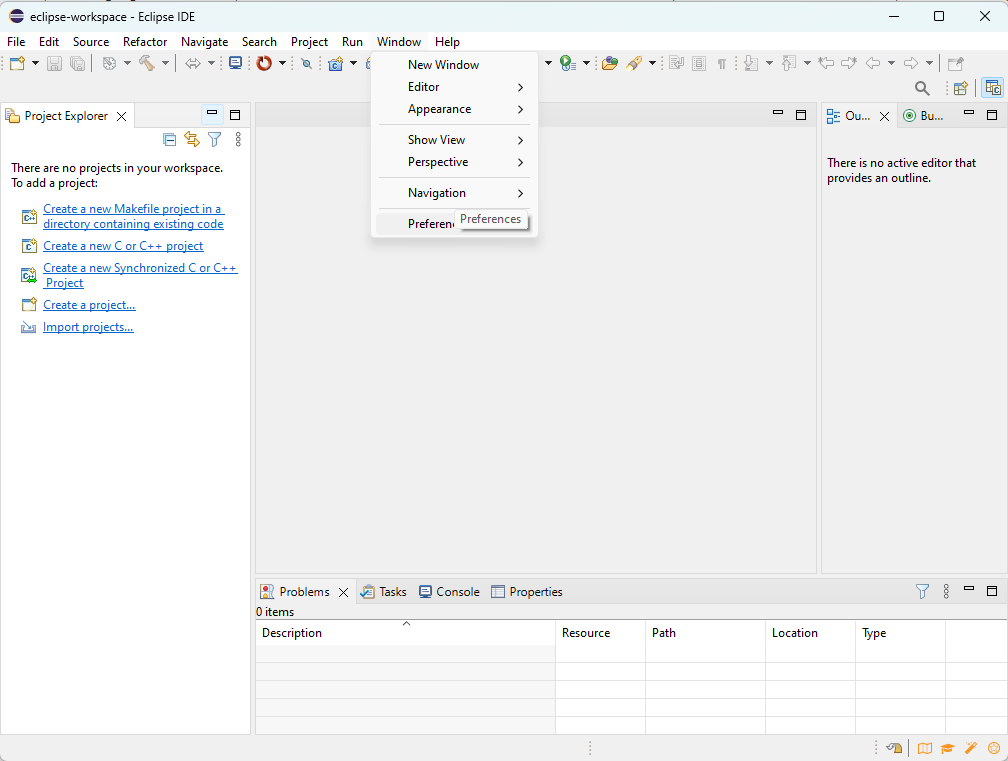The width and height of the screenshot is (1008, 761).
Task: Click the New C/C++ Project wizard icon
Action: [335, 63]
